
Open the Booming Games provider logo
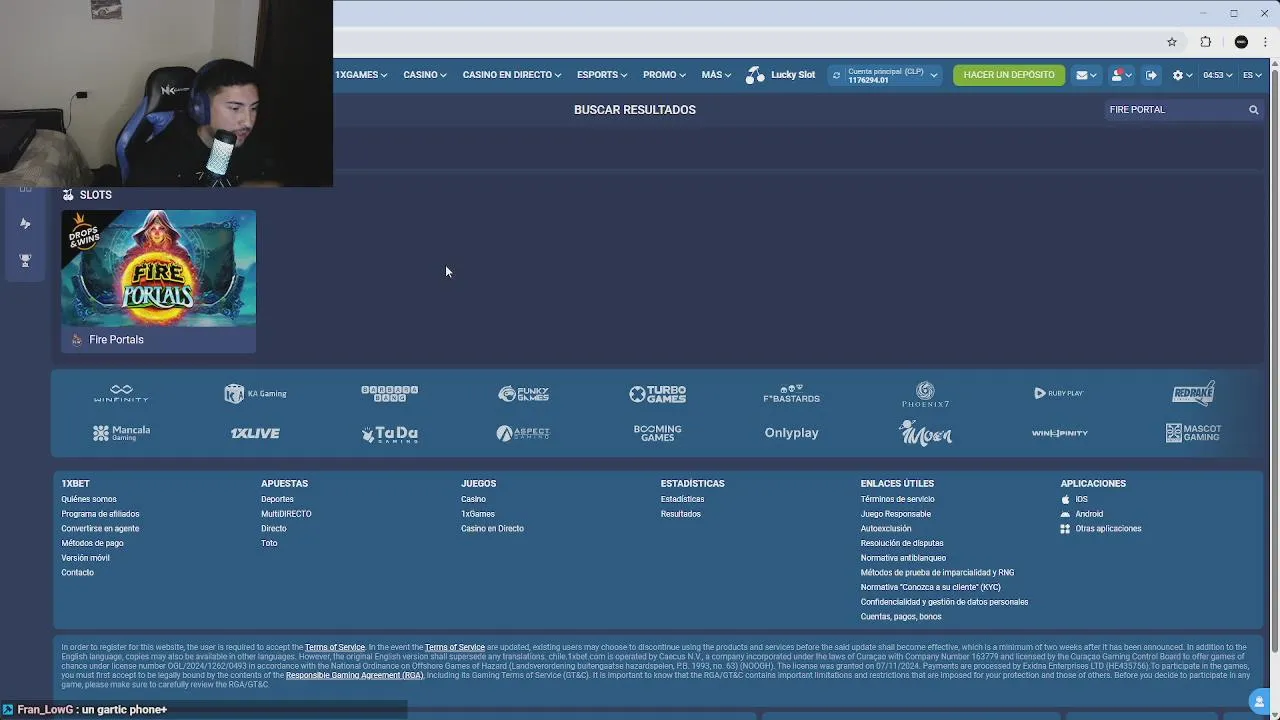click(x=657, y=433)
